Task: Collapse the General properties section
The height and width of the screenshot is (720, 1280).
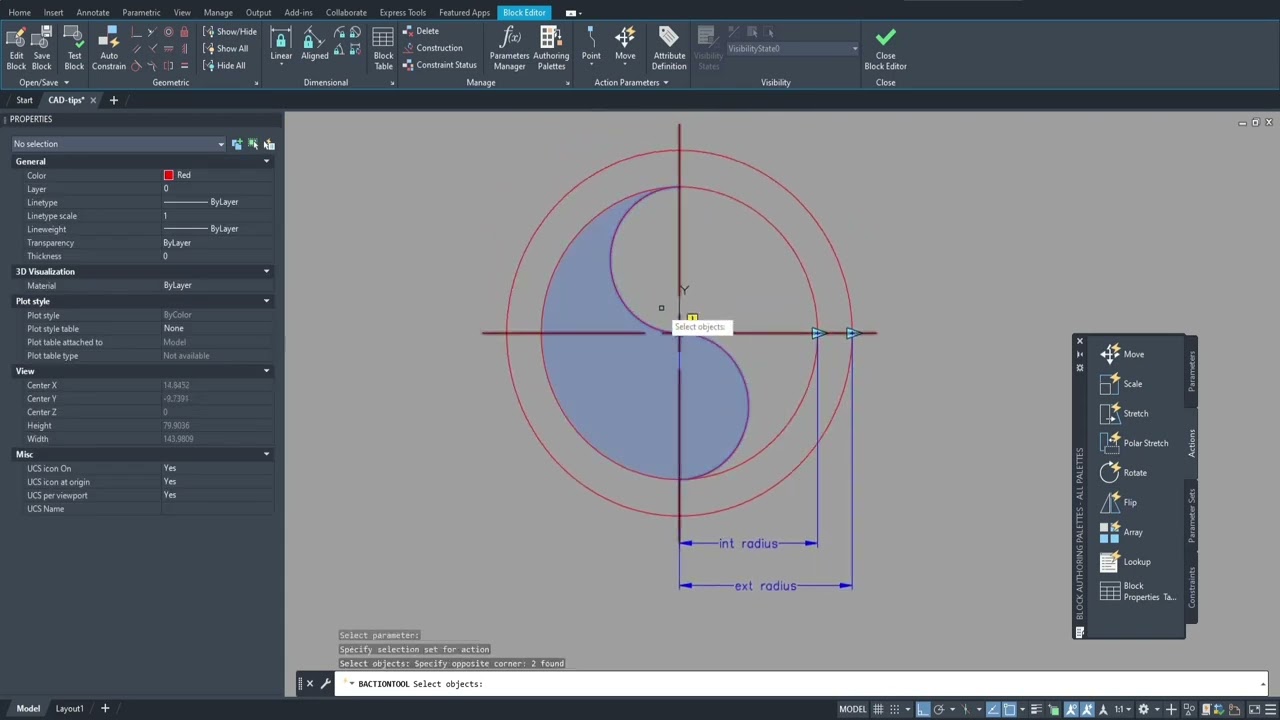Action: [x=266, y=161]
